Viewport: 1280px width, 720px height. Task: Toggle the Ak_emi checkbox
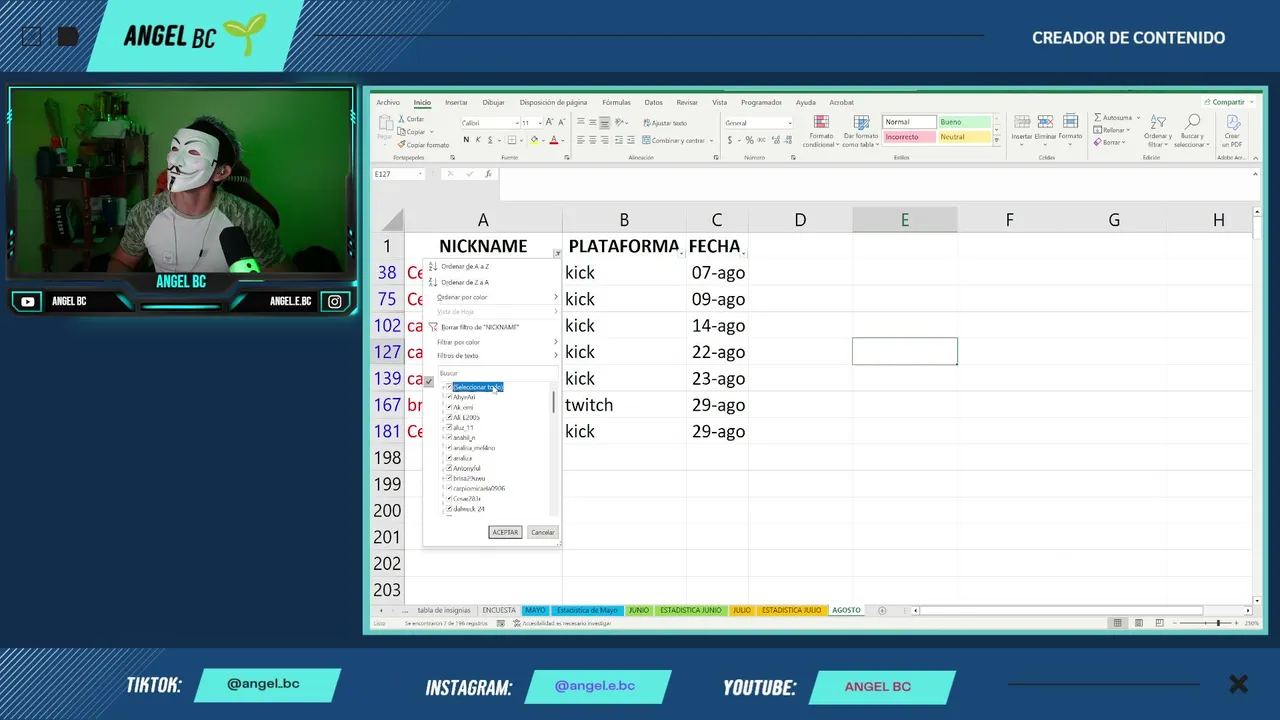click(449, 407)
